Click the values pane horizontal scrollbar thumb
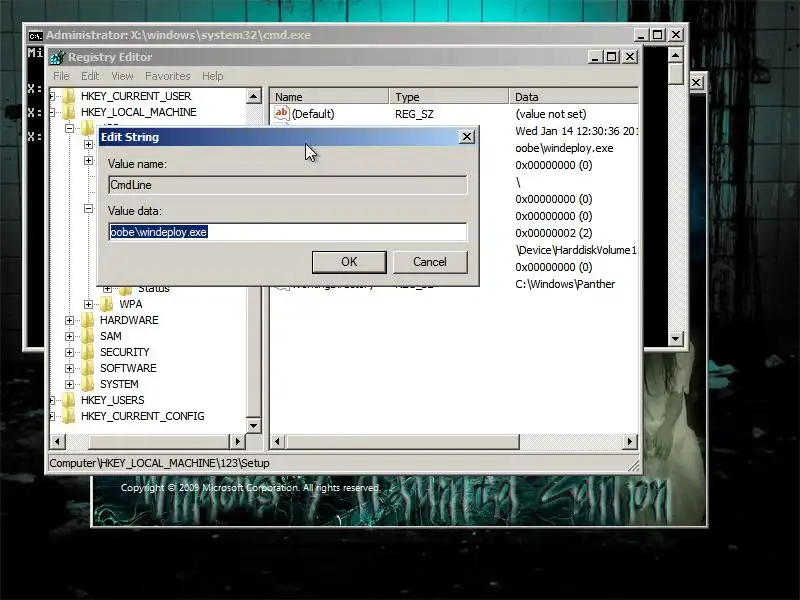This screenshot has width=800, height=600. tap(403, 441)
